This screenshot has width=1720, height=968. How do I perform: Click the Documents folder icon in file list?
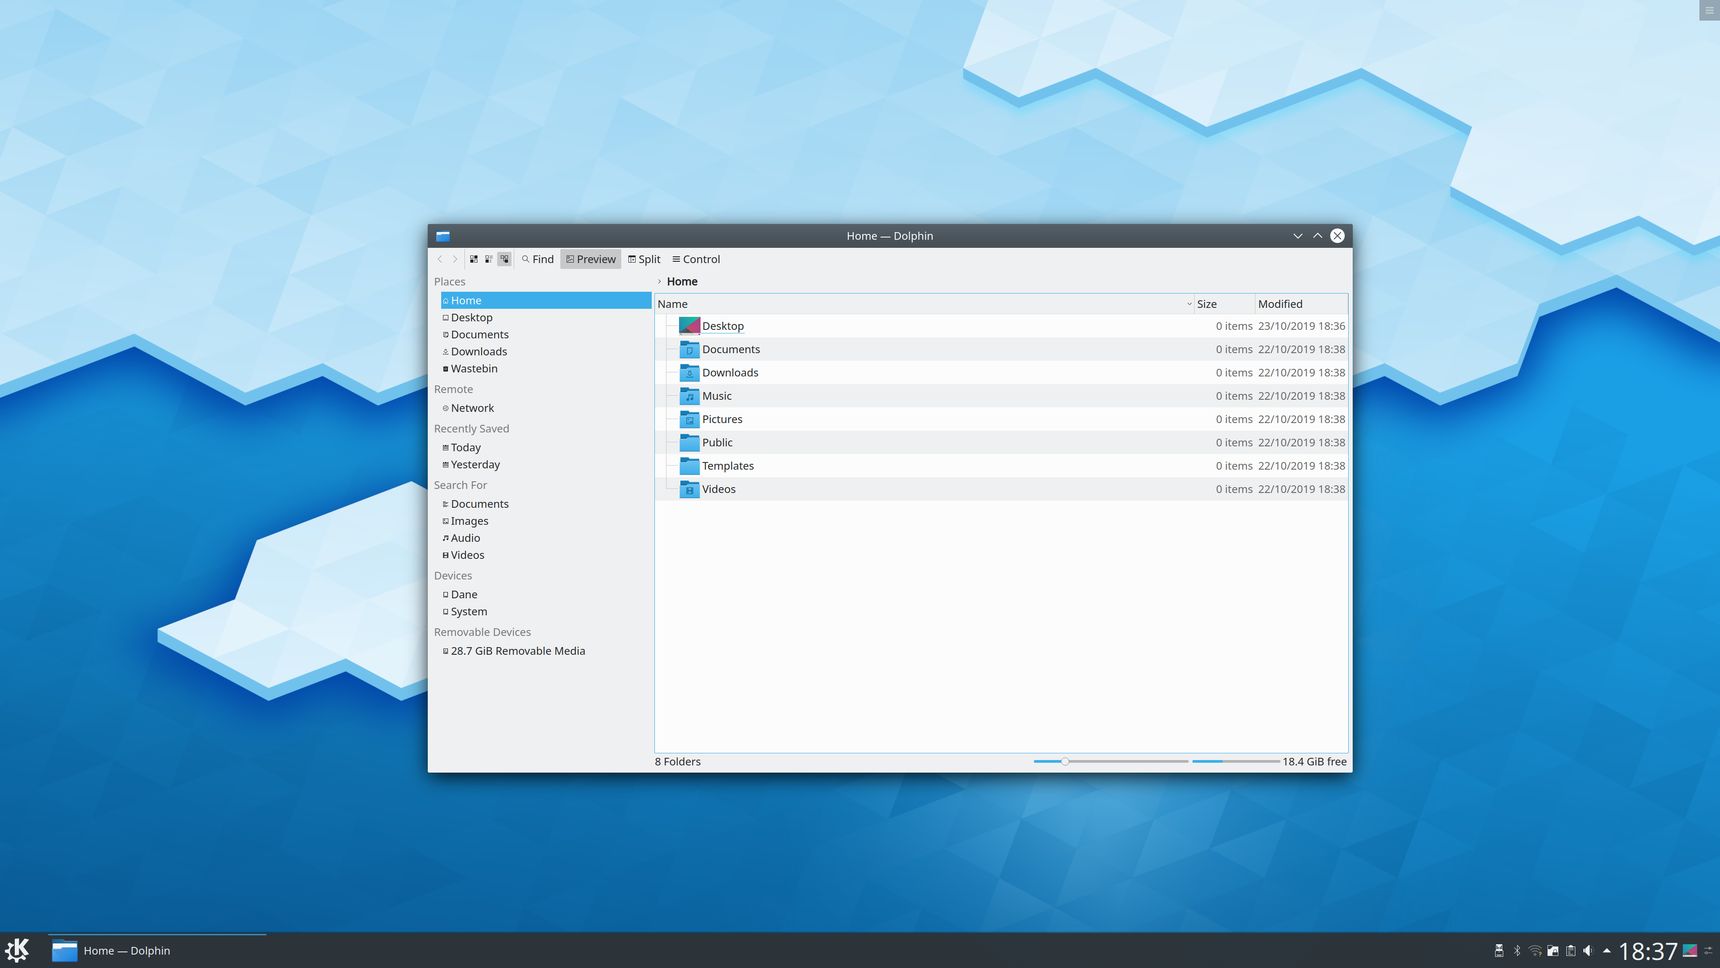point(689,349)
